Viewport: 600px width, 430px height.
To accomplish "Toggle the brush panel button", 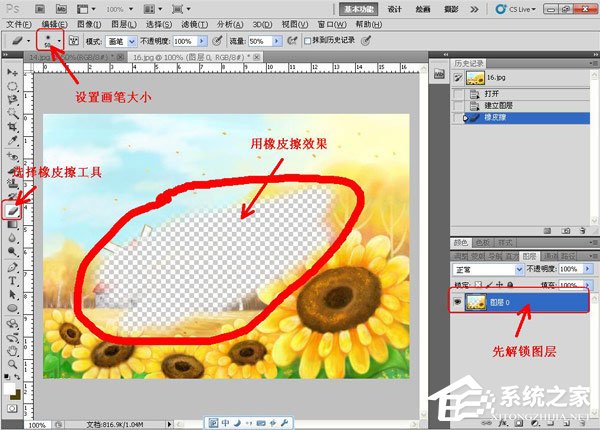I will click(x=73, y=41).
